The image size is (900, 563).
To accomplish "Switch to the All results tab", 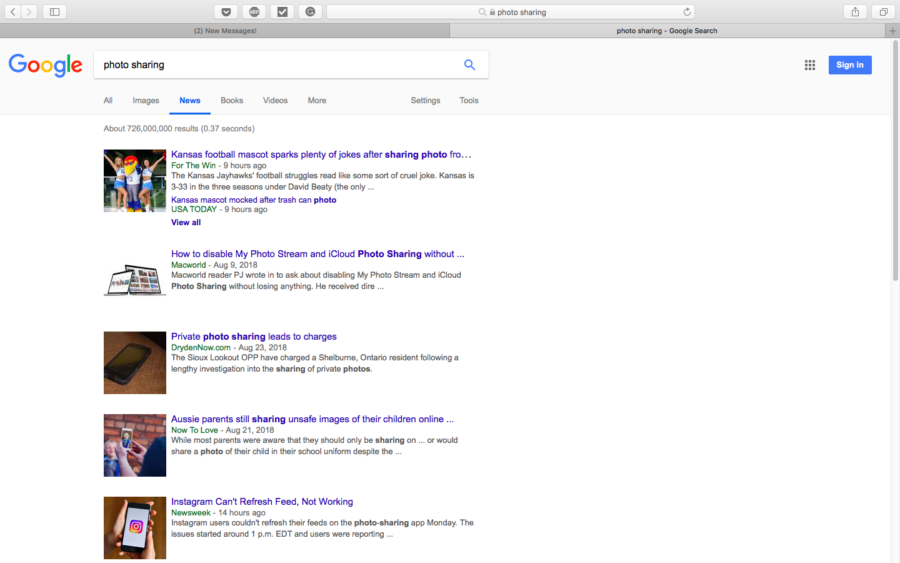I will [x=108, y=100].
